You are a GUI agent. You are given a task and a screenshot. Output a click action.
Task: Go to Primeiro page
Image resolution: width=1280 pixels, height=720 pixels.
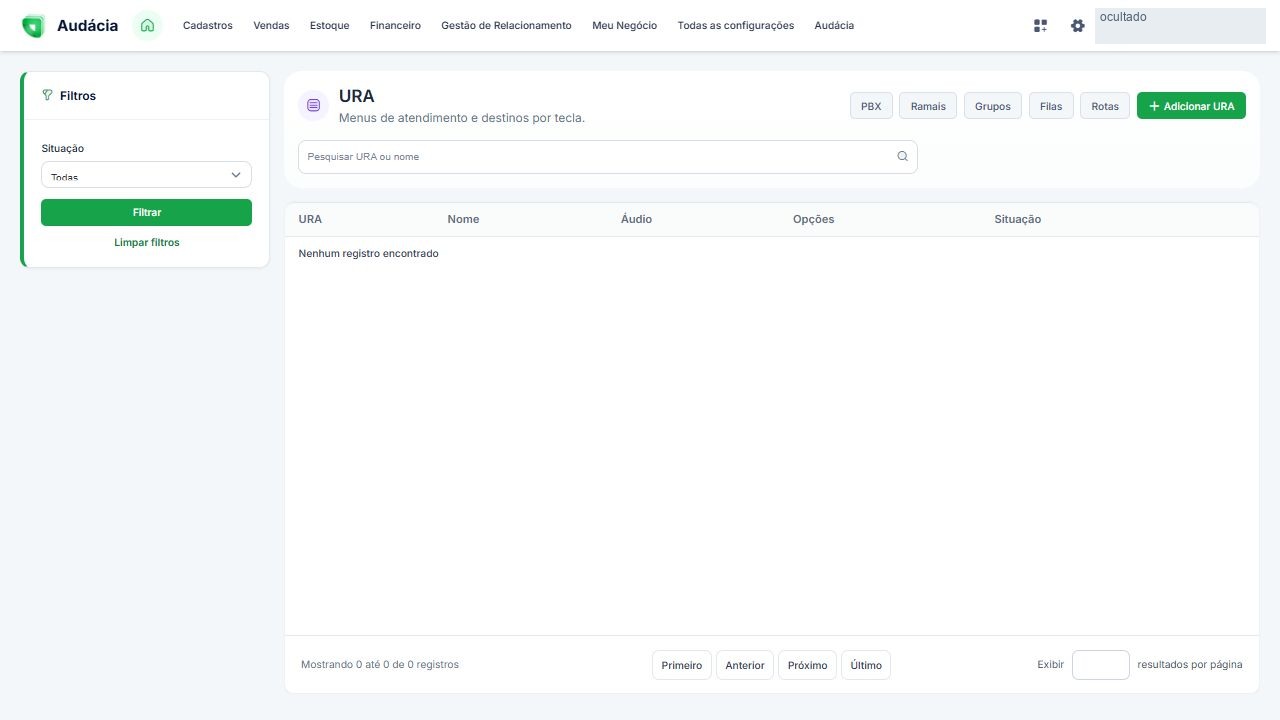[x=682, y=665]
